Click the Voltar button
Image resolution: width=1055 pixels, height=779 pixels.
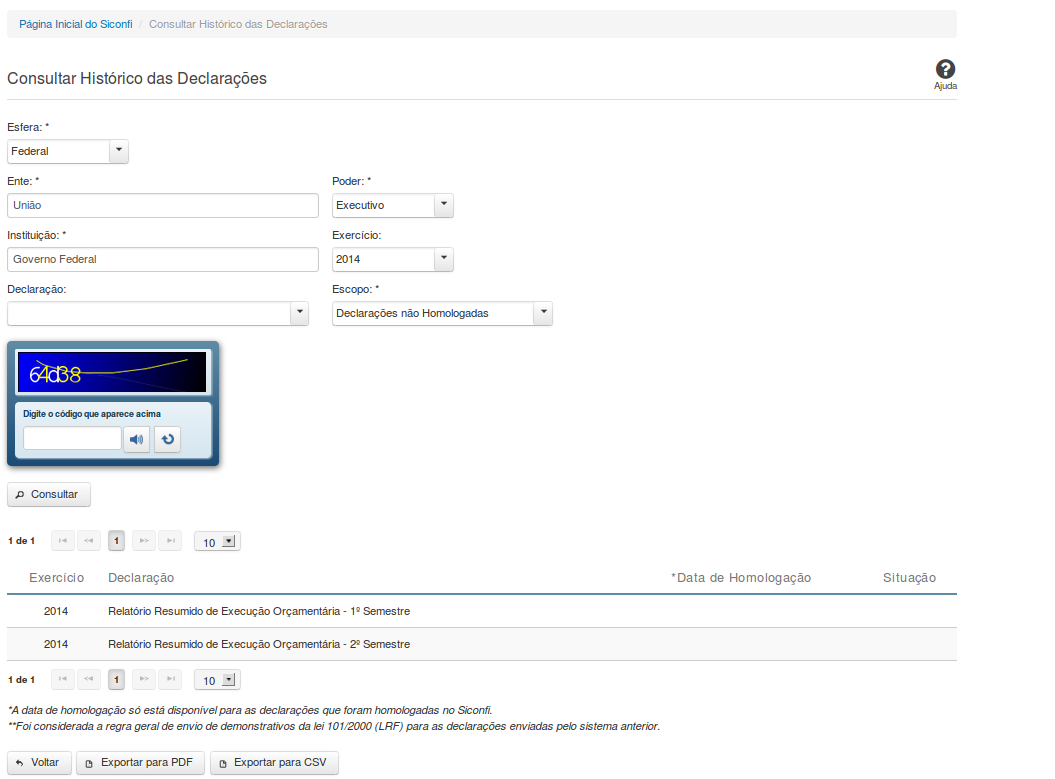39,763
